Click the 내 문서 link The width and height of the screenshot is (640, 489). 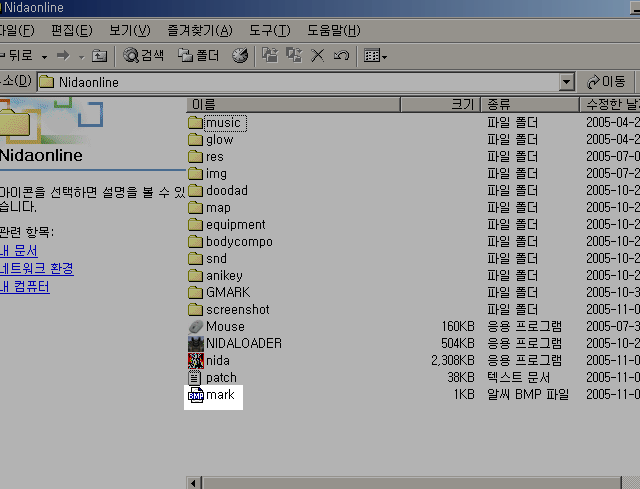[19, 251]
